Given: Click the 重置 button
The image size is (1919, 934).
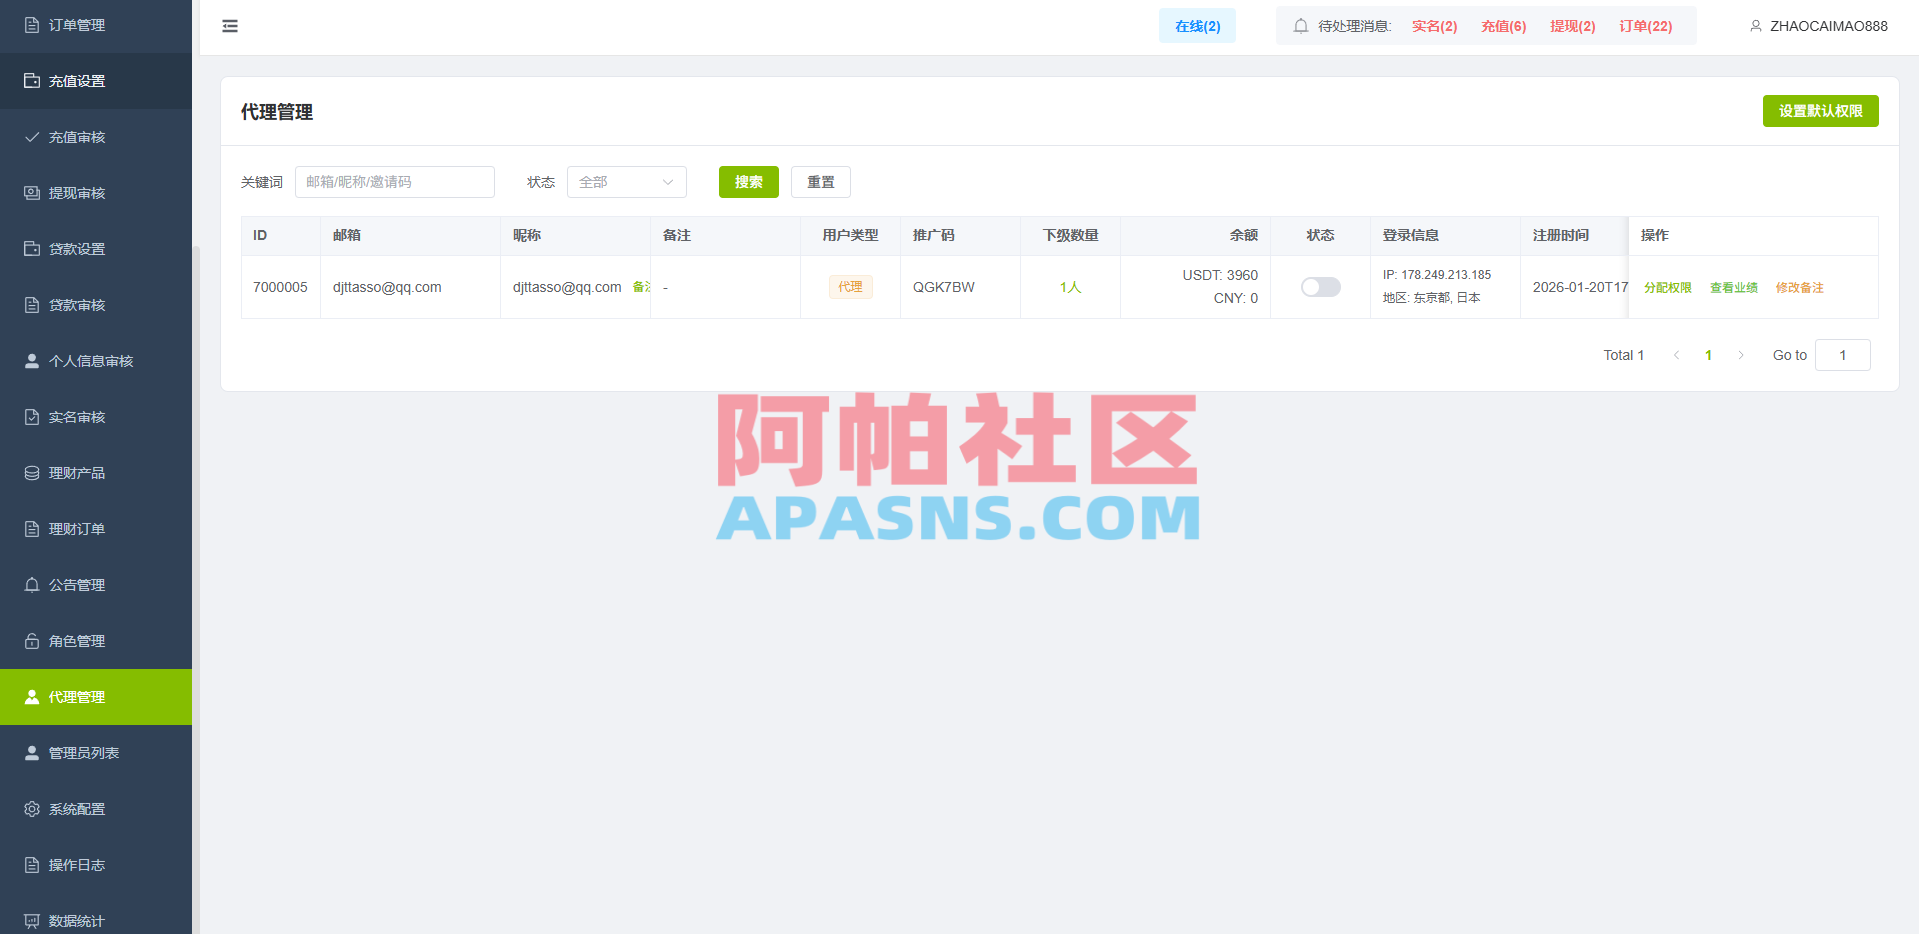Looking at the screenshot, I should 821,182.
